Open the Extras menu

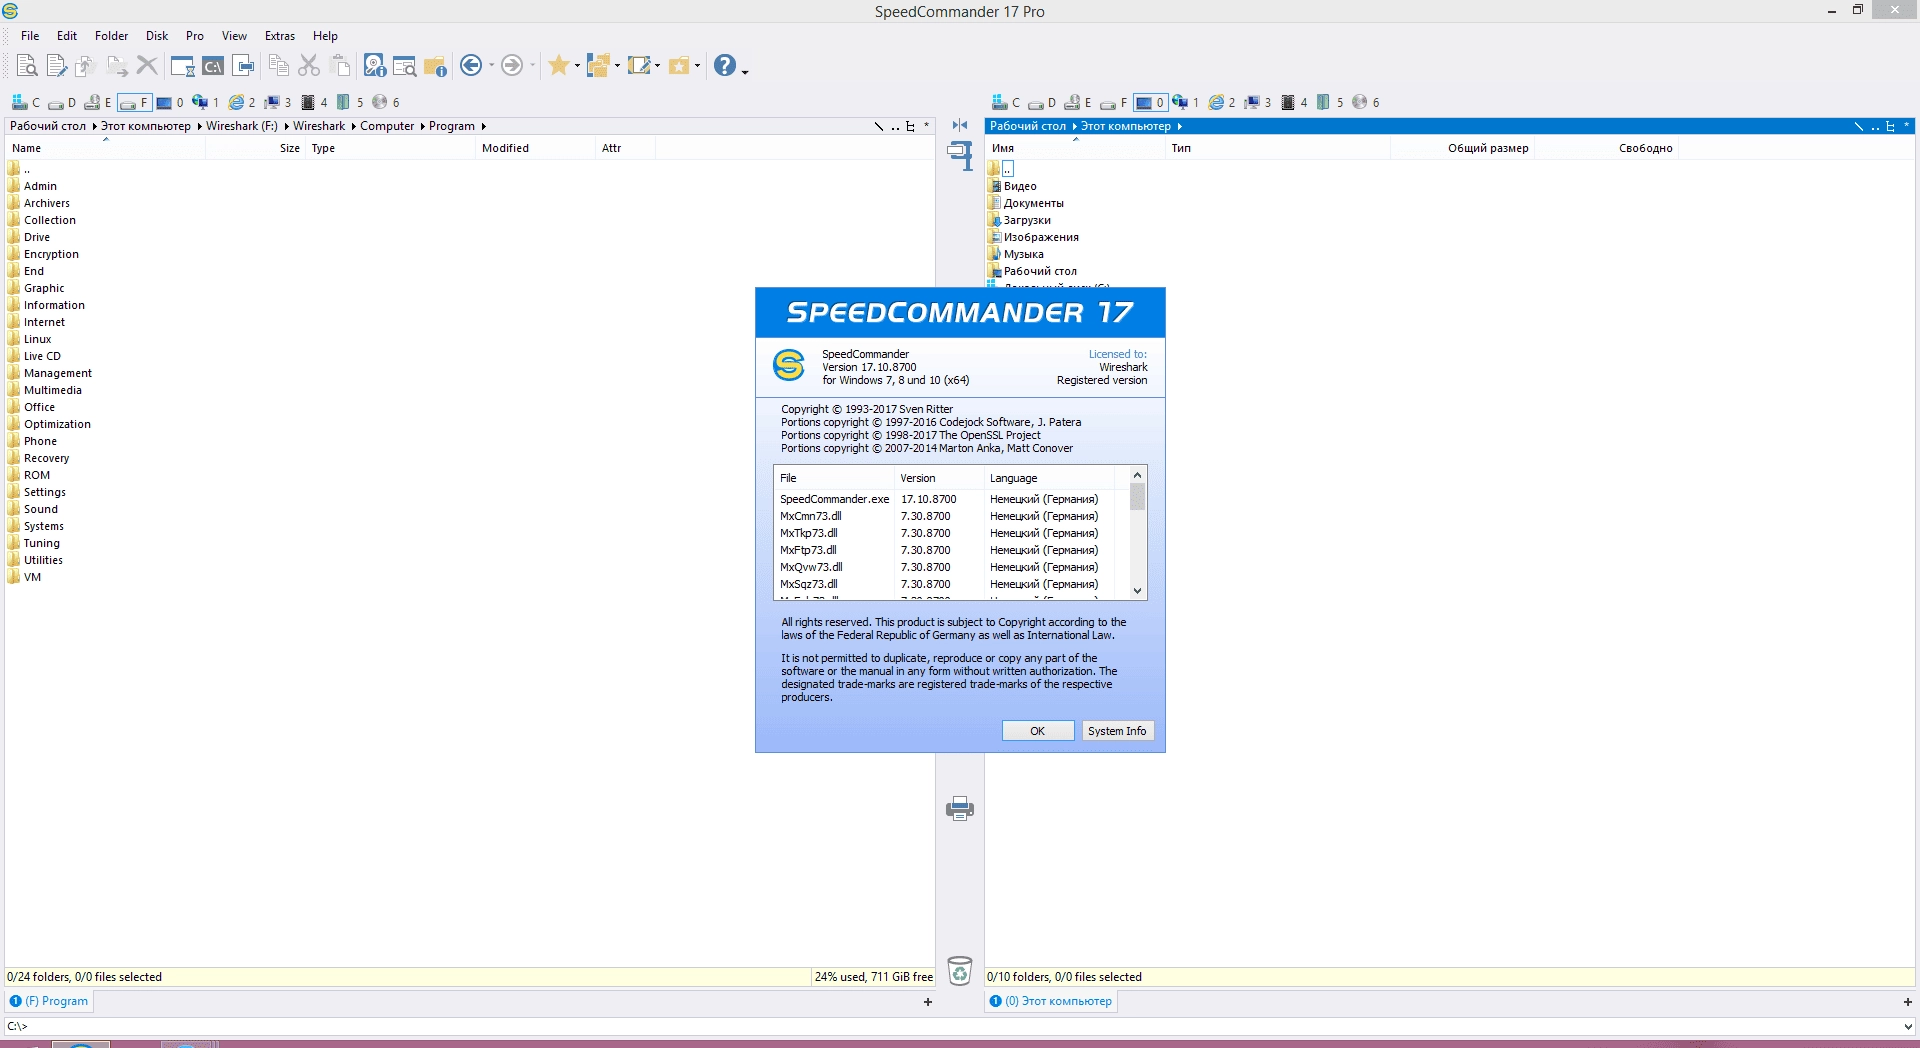click(280, 36)
